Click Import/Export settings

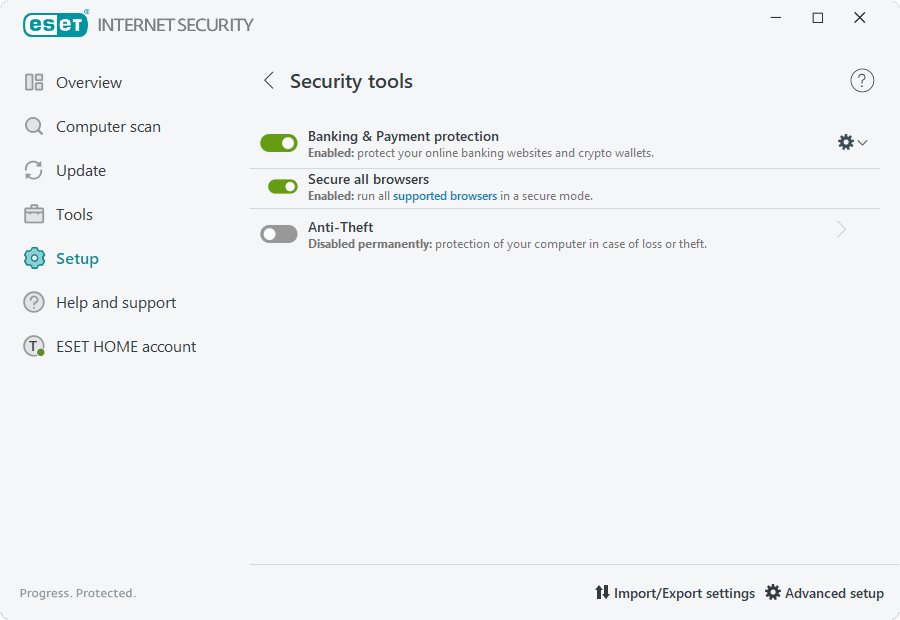(x=675, y=593)
